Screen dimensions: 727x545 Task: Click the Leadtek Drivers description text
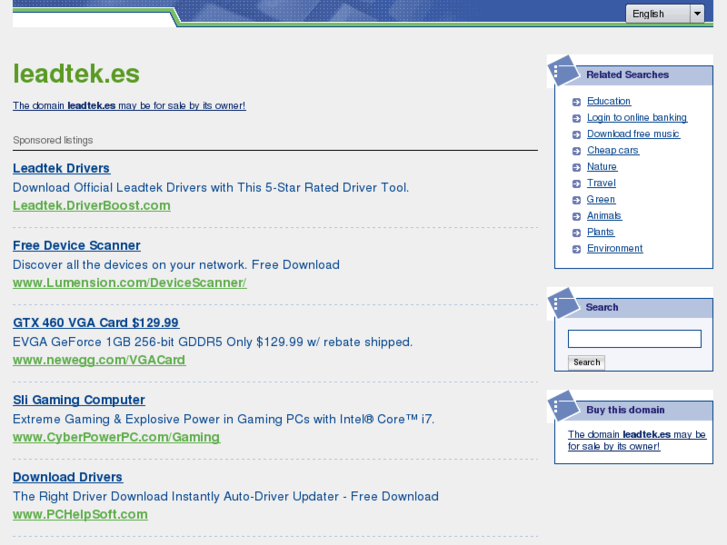pos(211,187)
